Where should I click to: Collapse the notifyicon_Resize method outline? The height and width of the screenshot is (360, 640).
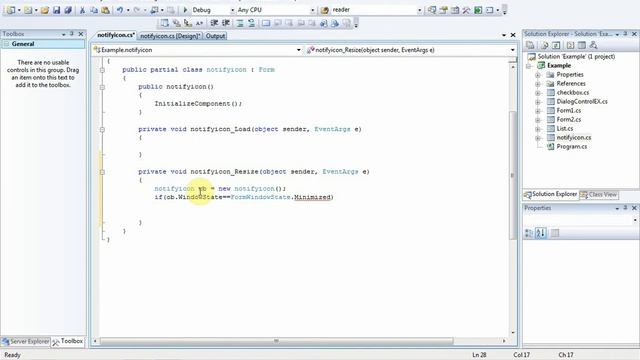[102, 172]
